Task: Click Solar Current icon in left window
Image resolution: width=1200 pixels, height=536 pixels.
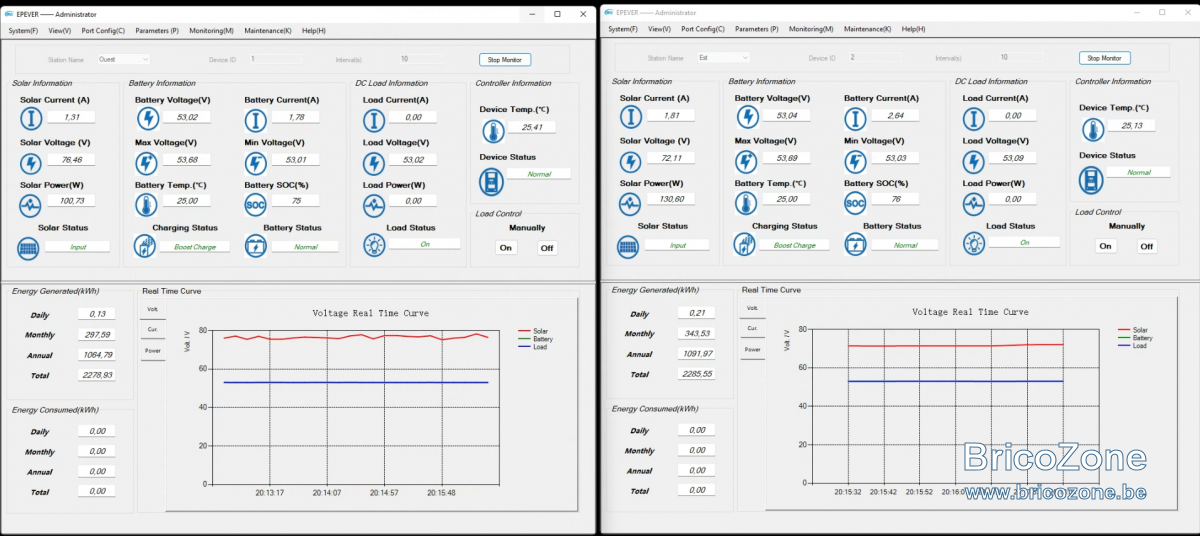Action: click(x=30, y=119)
